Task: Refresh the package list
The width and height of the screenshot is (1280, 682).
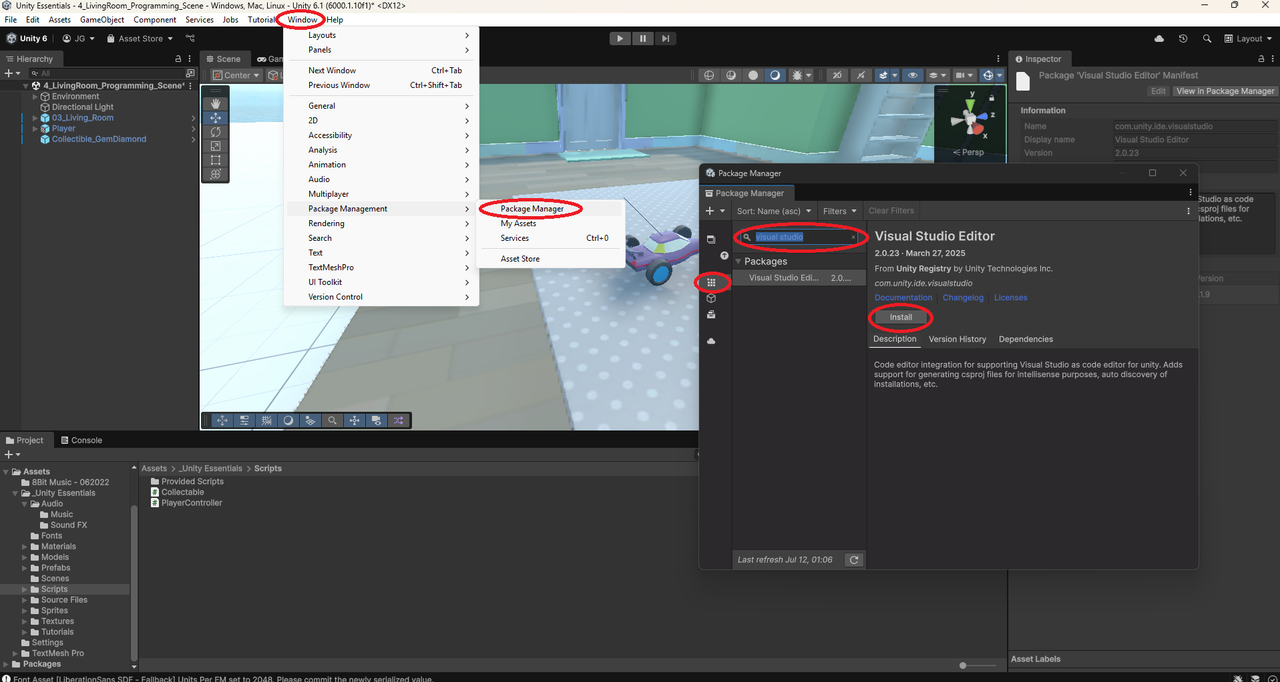Action: 854,560
